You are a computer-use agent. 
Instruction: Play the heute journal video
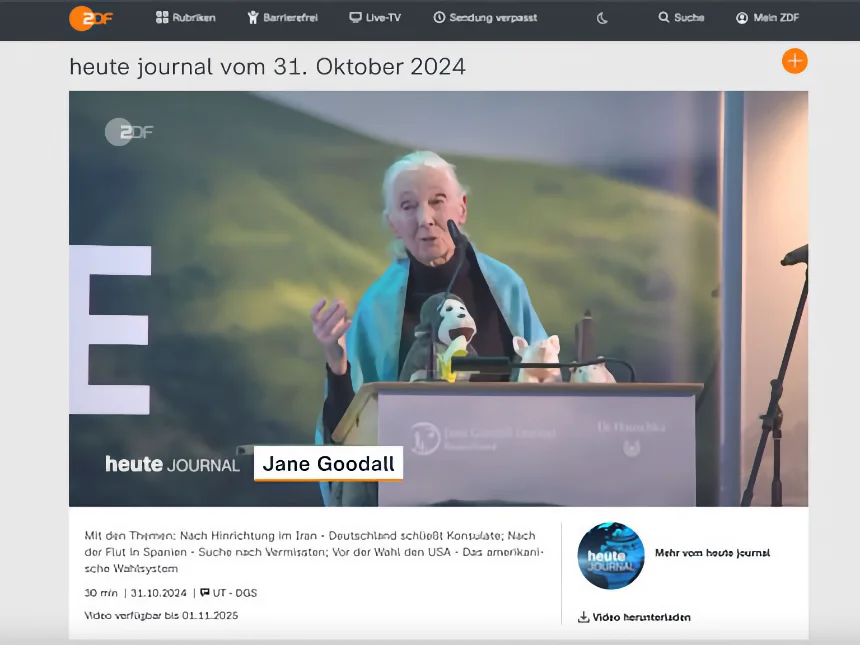click(438, 298)
